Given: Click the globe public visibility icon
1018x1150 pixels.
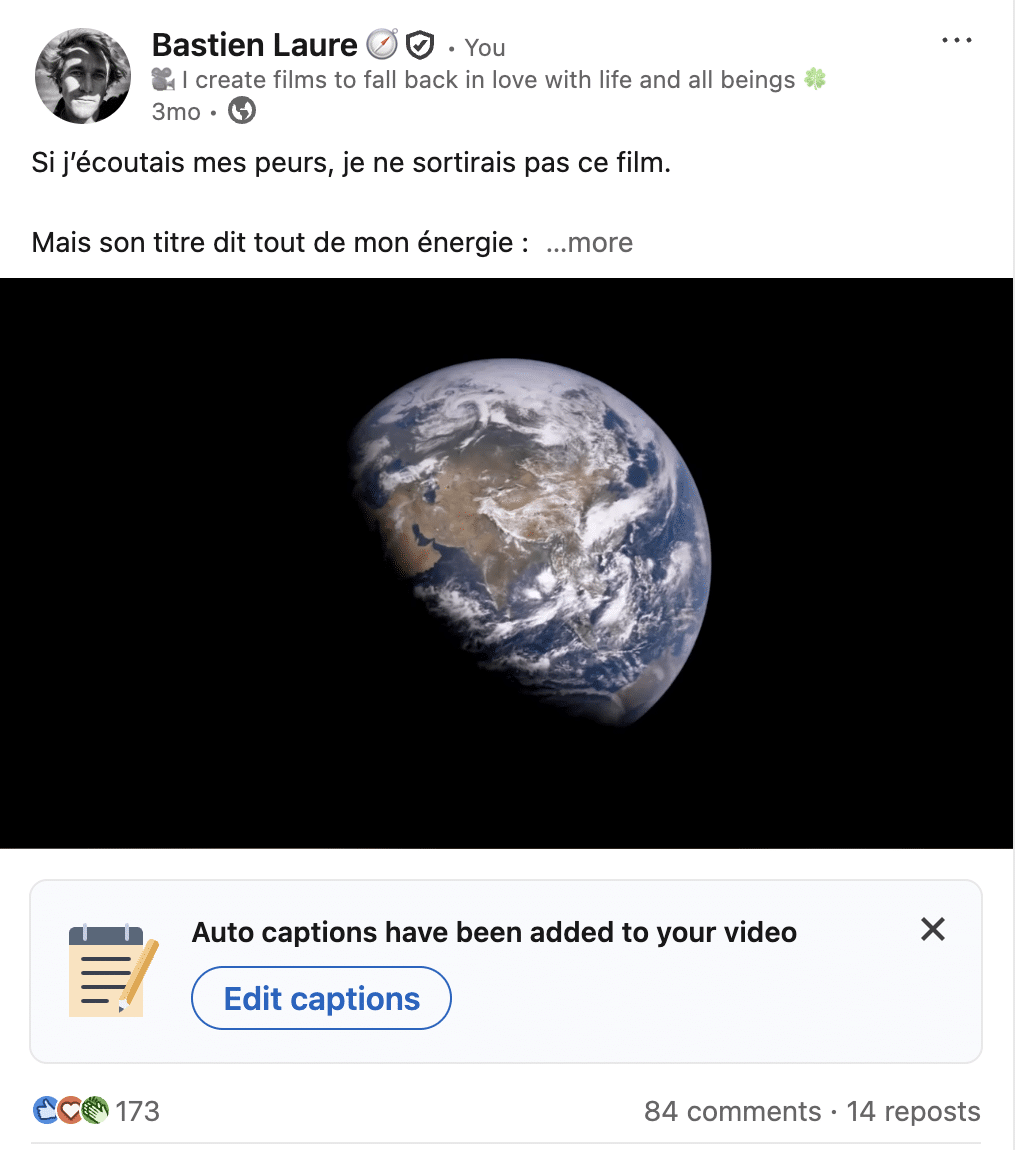Looking at the screenshot, I should [242, 111].
